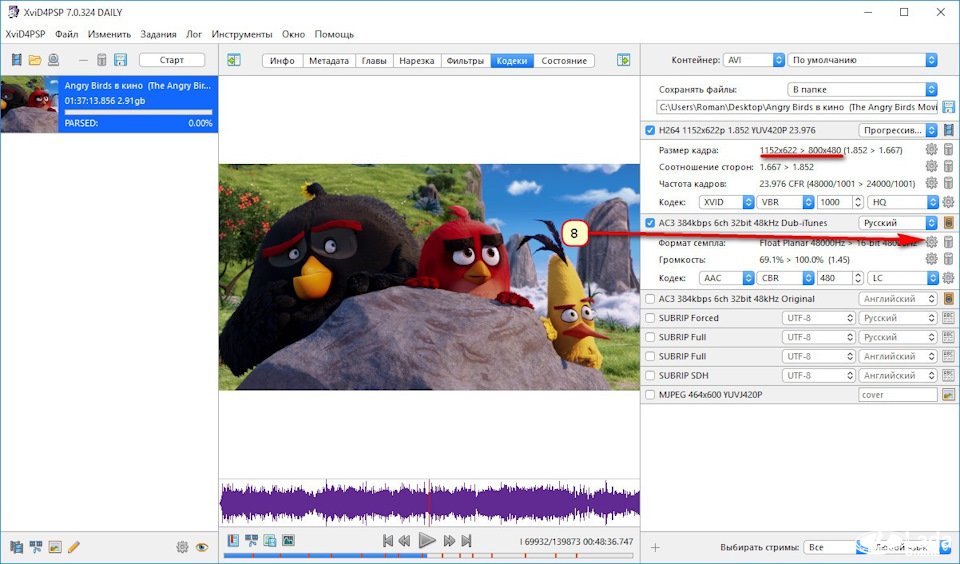This screenshot has height=564, width=960.
Task: Toggle the eye preview icon
Action: coord(202,547)
